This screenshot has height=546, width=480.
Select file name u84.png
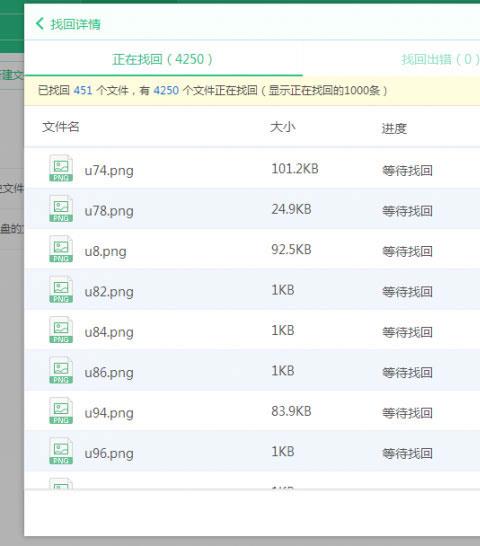coord(109,333)
